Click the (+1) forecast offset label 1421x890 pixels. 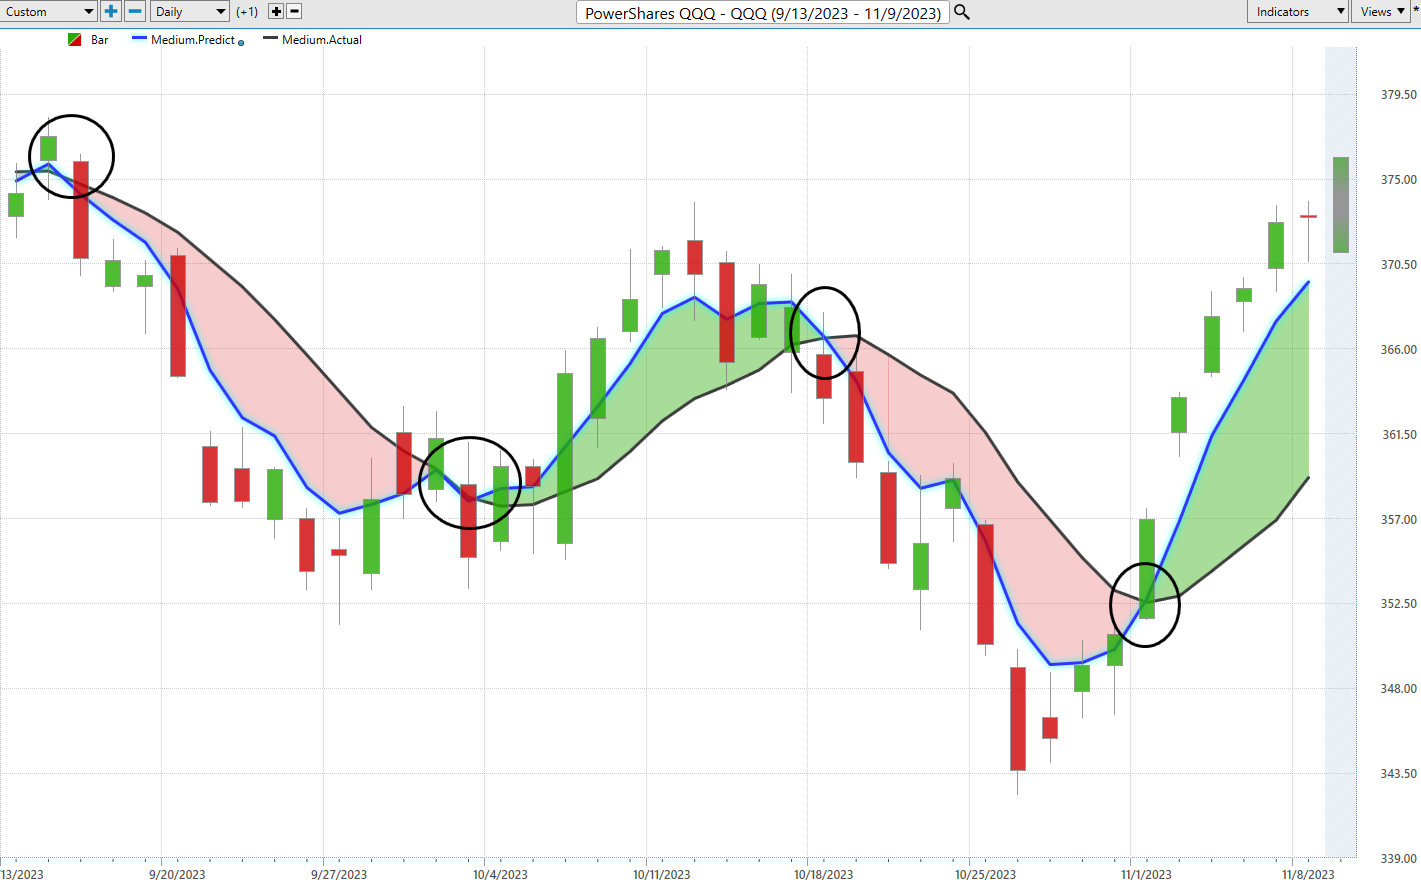click(x=247, y=12)
